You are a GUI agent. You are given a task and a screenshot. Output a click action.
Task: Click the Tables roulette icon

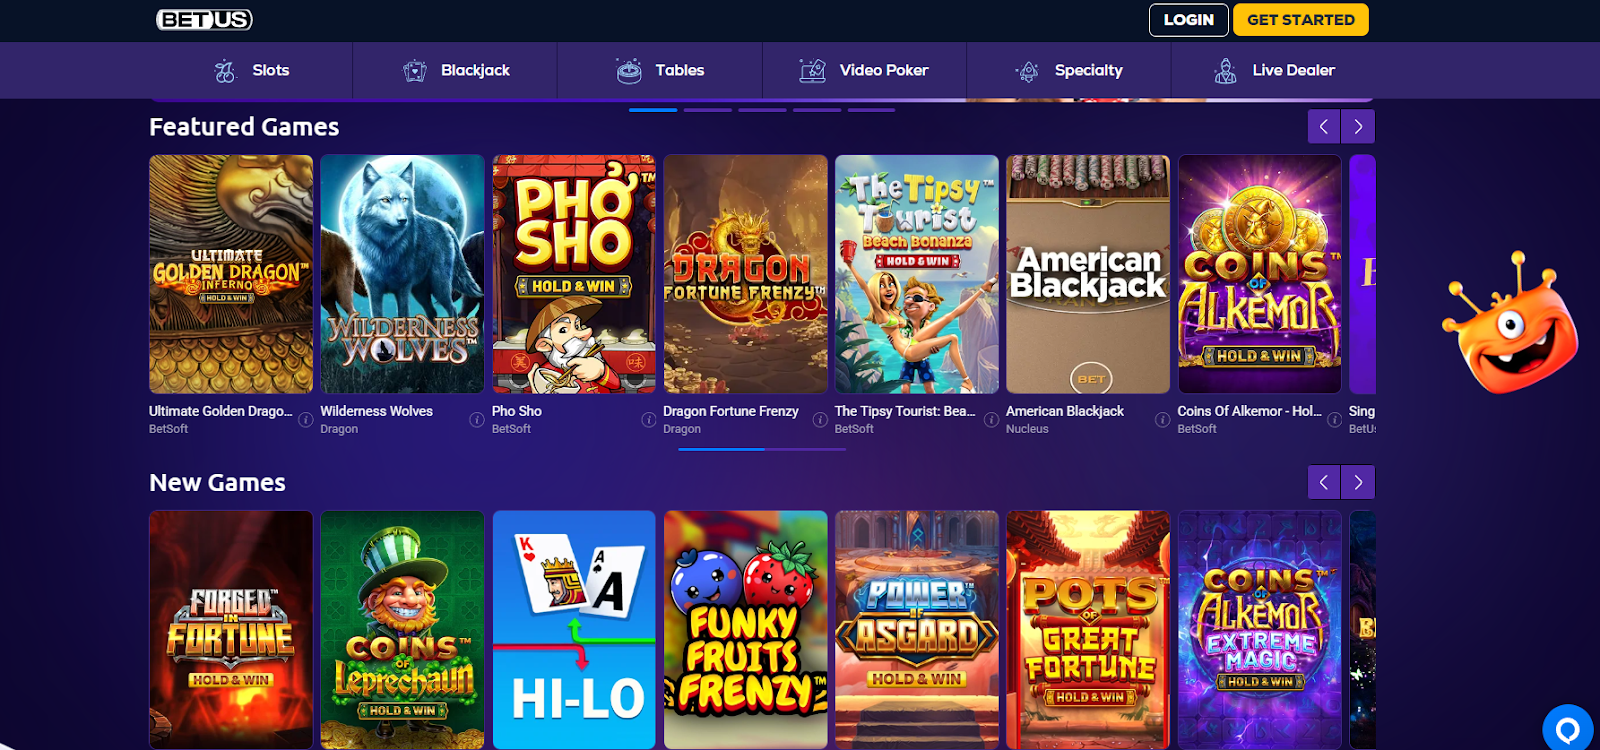[629, 70]
